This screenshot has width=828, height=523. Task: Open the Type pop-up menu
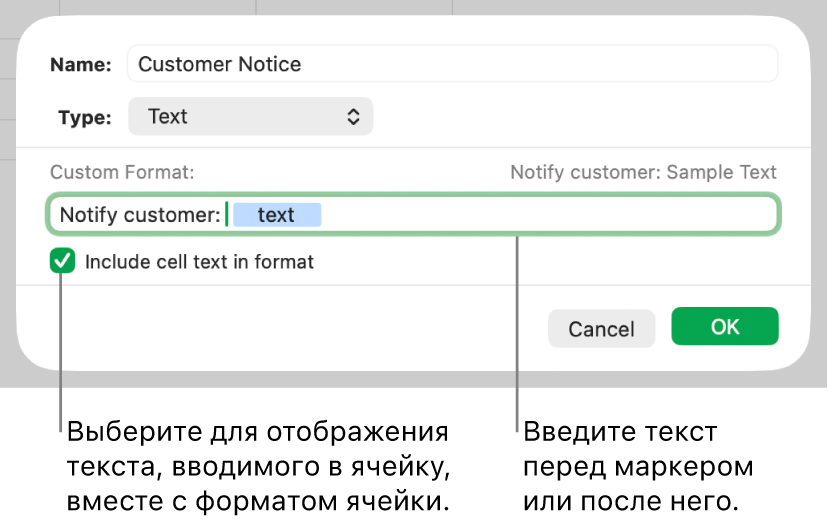[250, 116]
